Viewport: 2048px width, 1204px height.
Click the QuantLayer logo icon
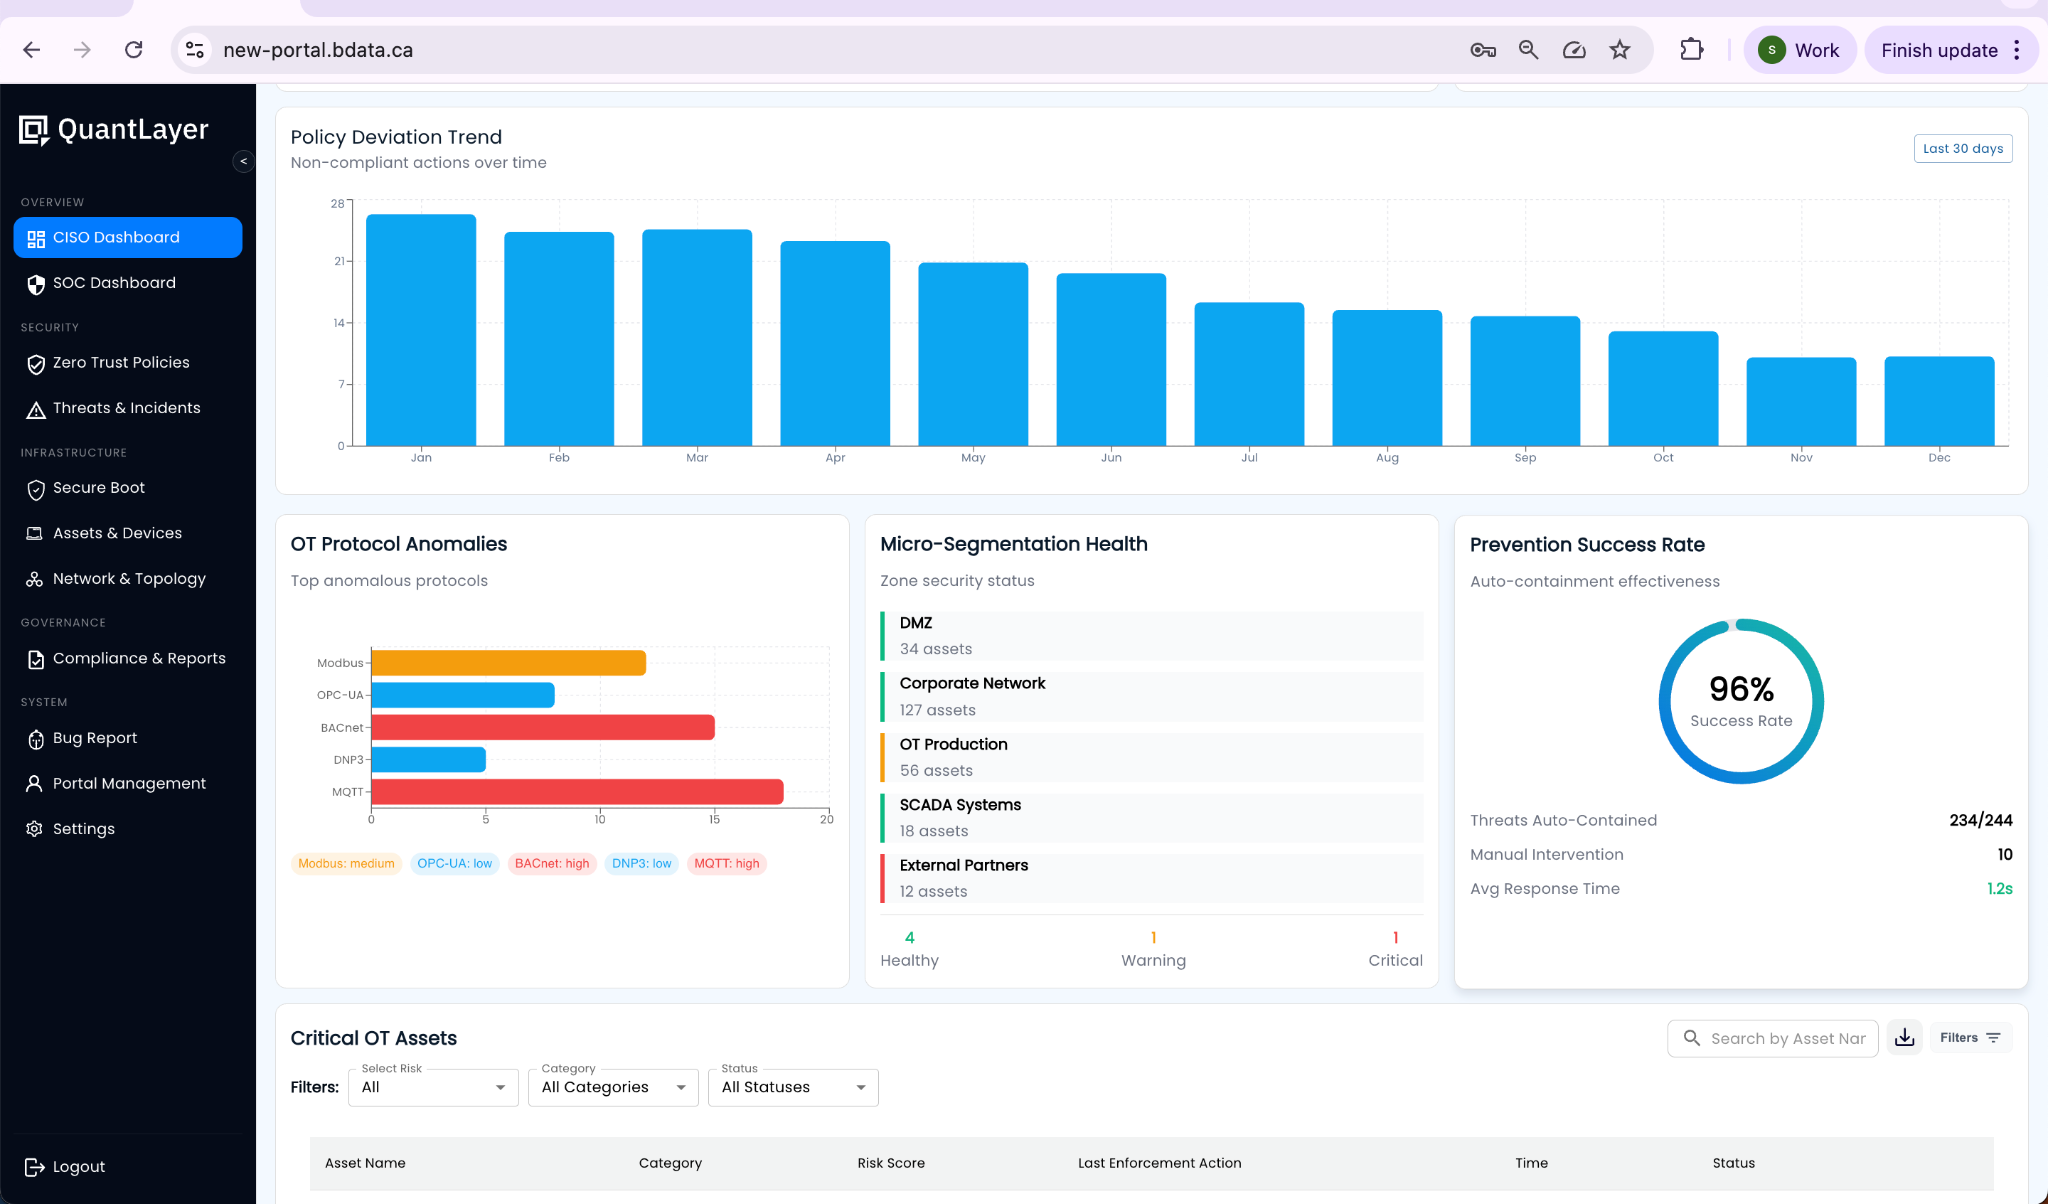click(x=34, y=130)
